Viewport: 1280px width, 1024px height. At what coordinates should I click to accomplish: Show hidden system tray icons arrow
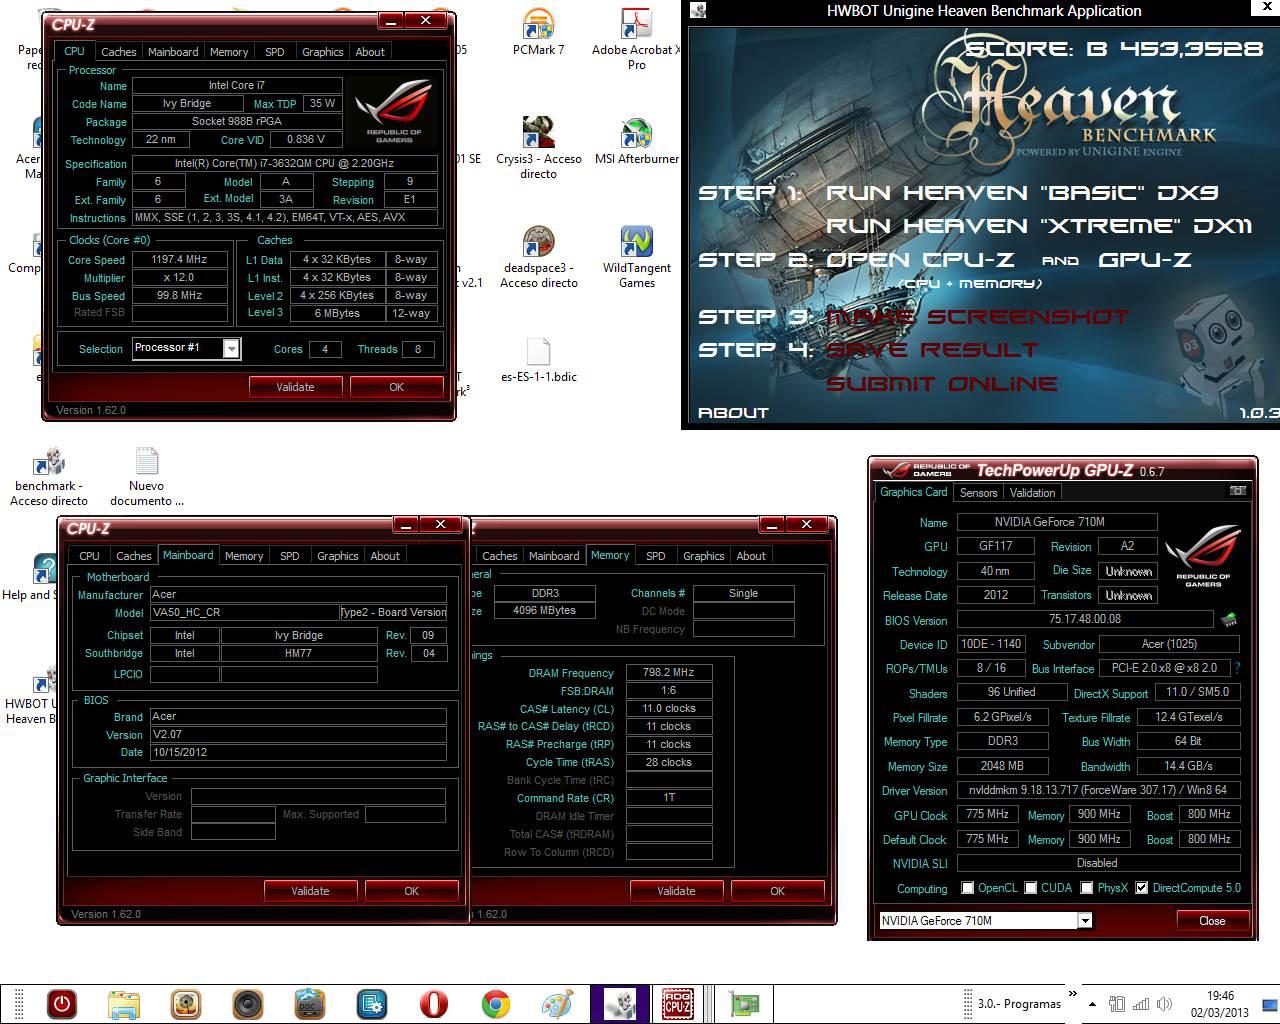[1092, 1004]
